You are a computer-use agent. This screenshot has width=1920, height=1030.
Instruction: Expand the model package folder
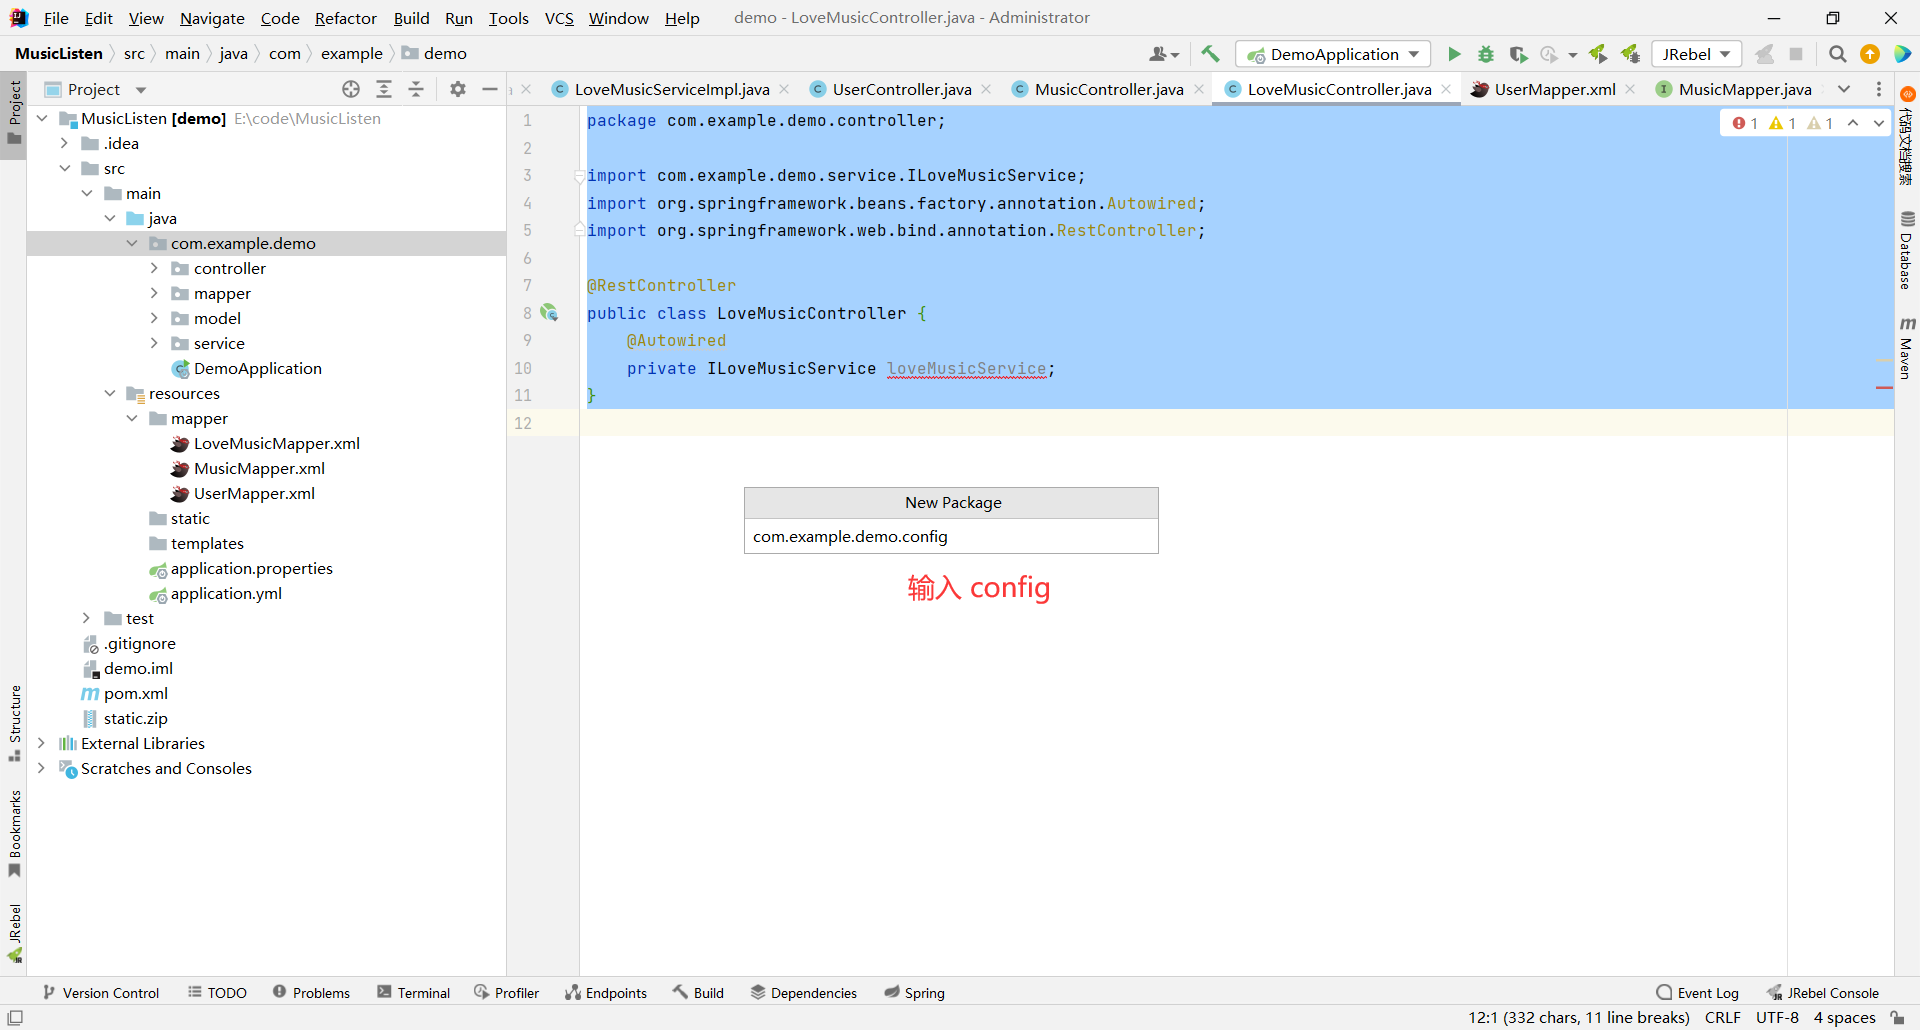click(154, 318)
